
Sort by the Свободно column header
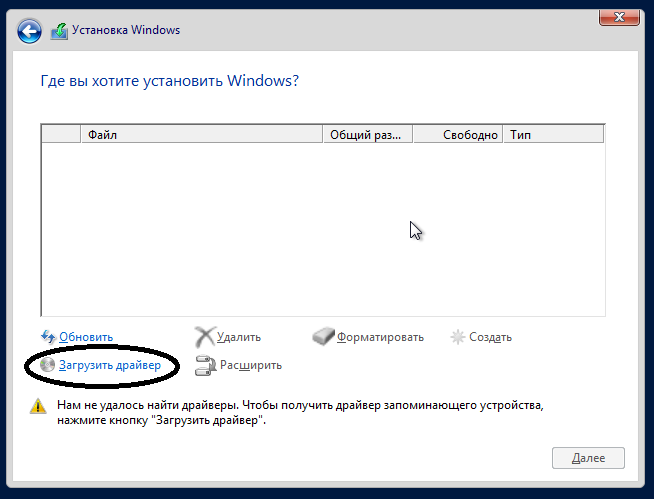(458, 135)
